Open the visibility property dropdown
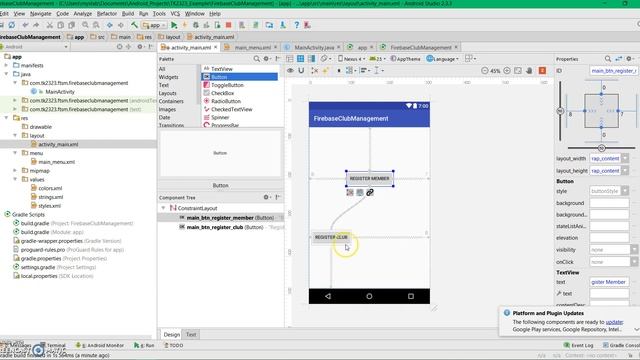Screen dimensions: 640x360 click(x=634, y=249)
